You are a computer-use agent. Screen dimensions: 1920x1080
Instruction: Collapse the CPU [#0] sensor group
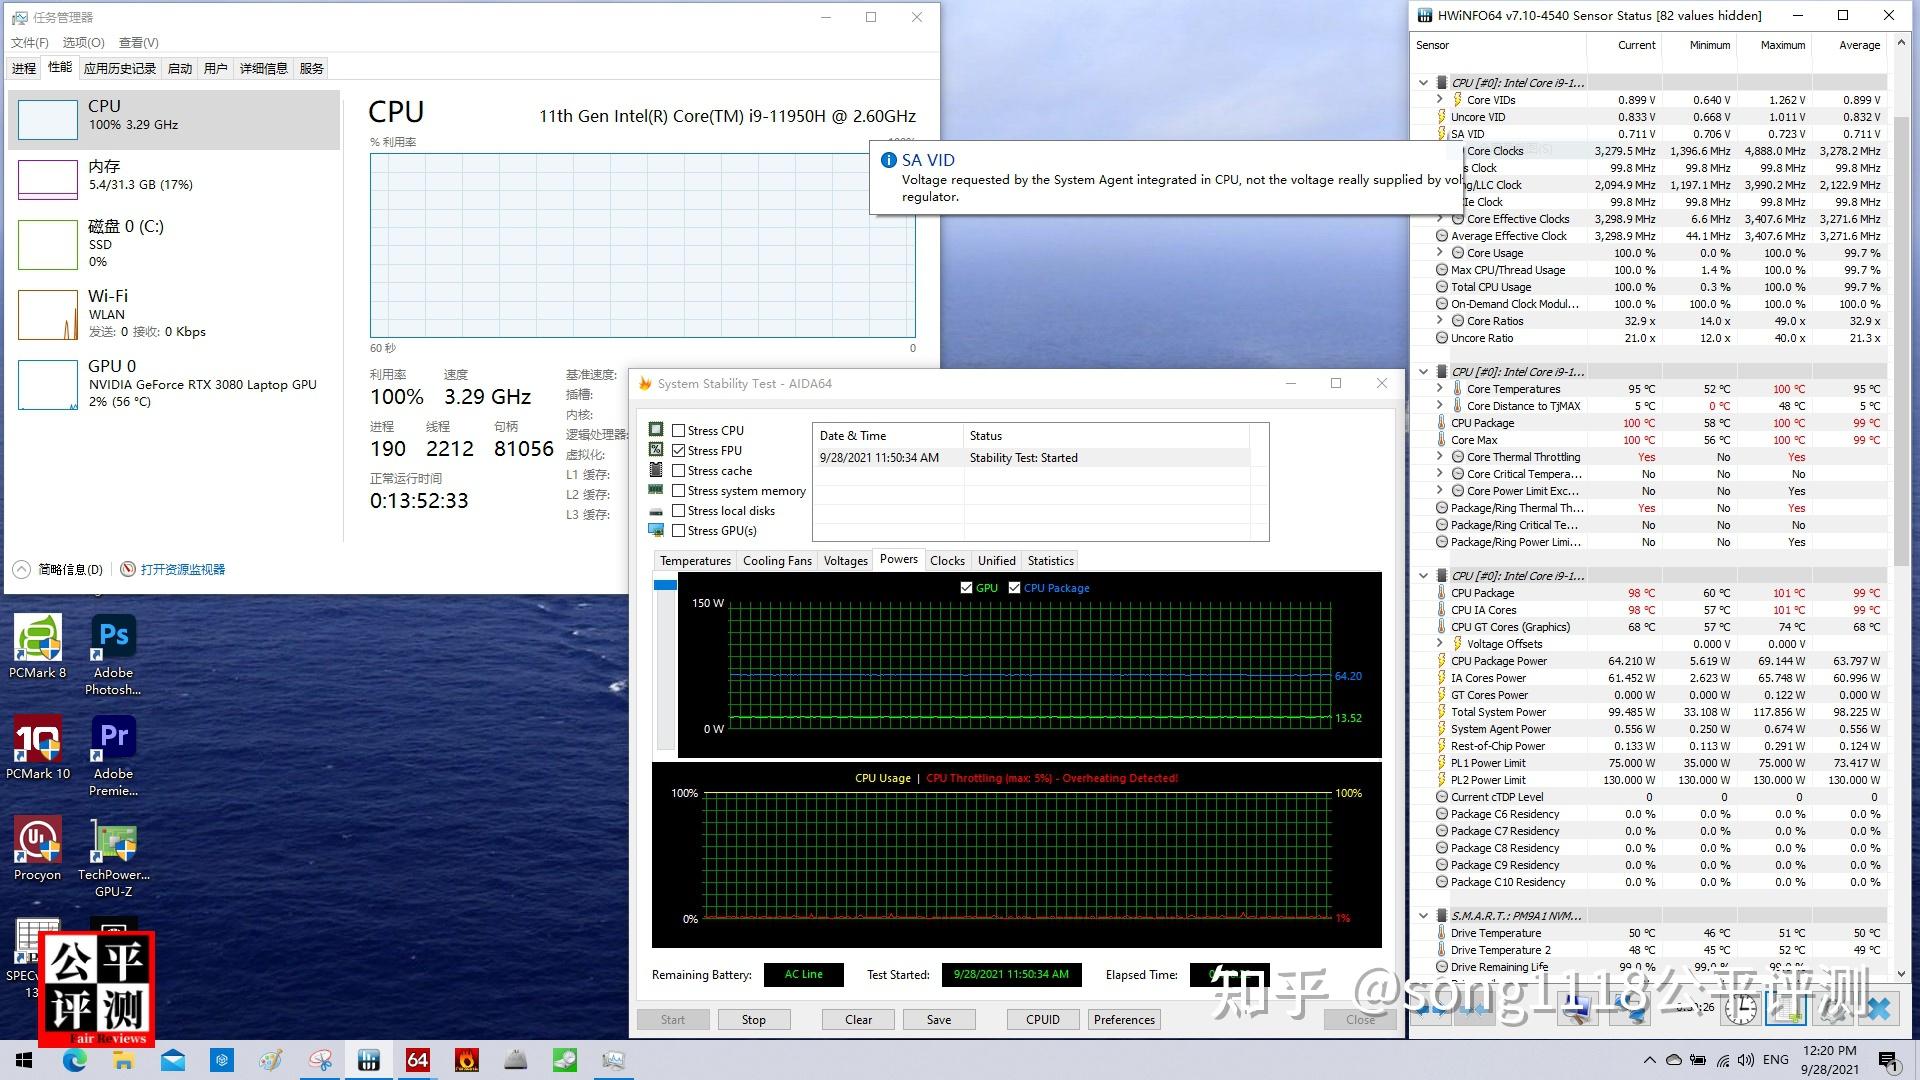point(1424,82)
